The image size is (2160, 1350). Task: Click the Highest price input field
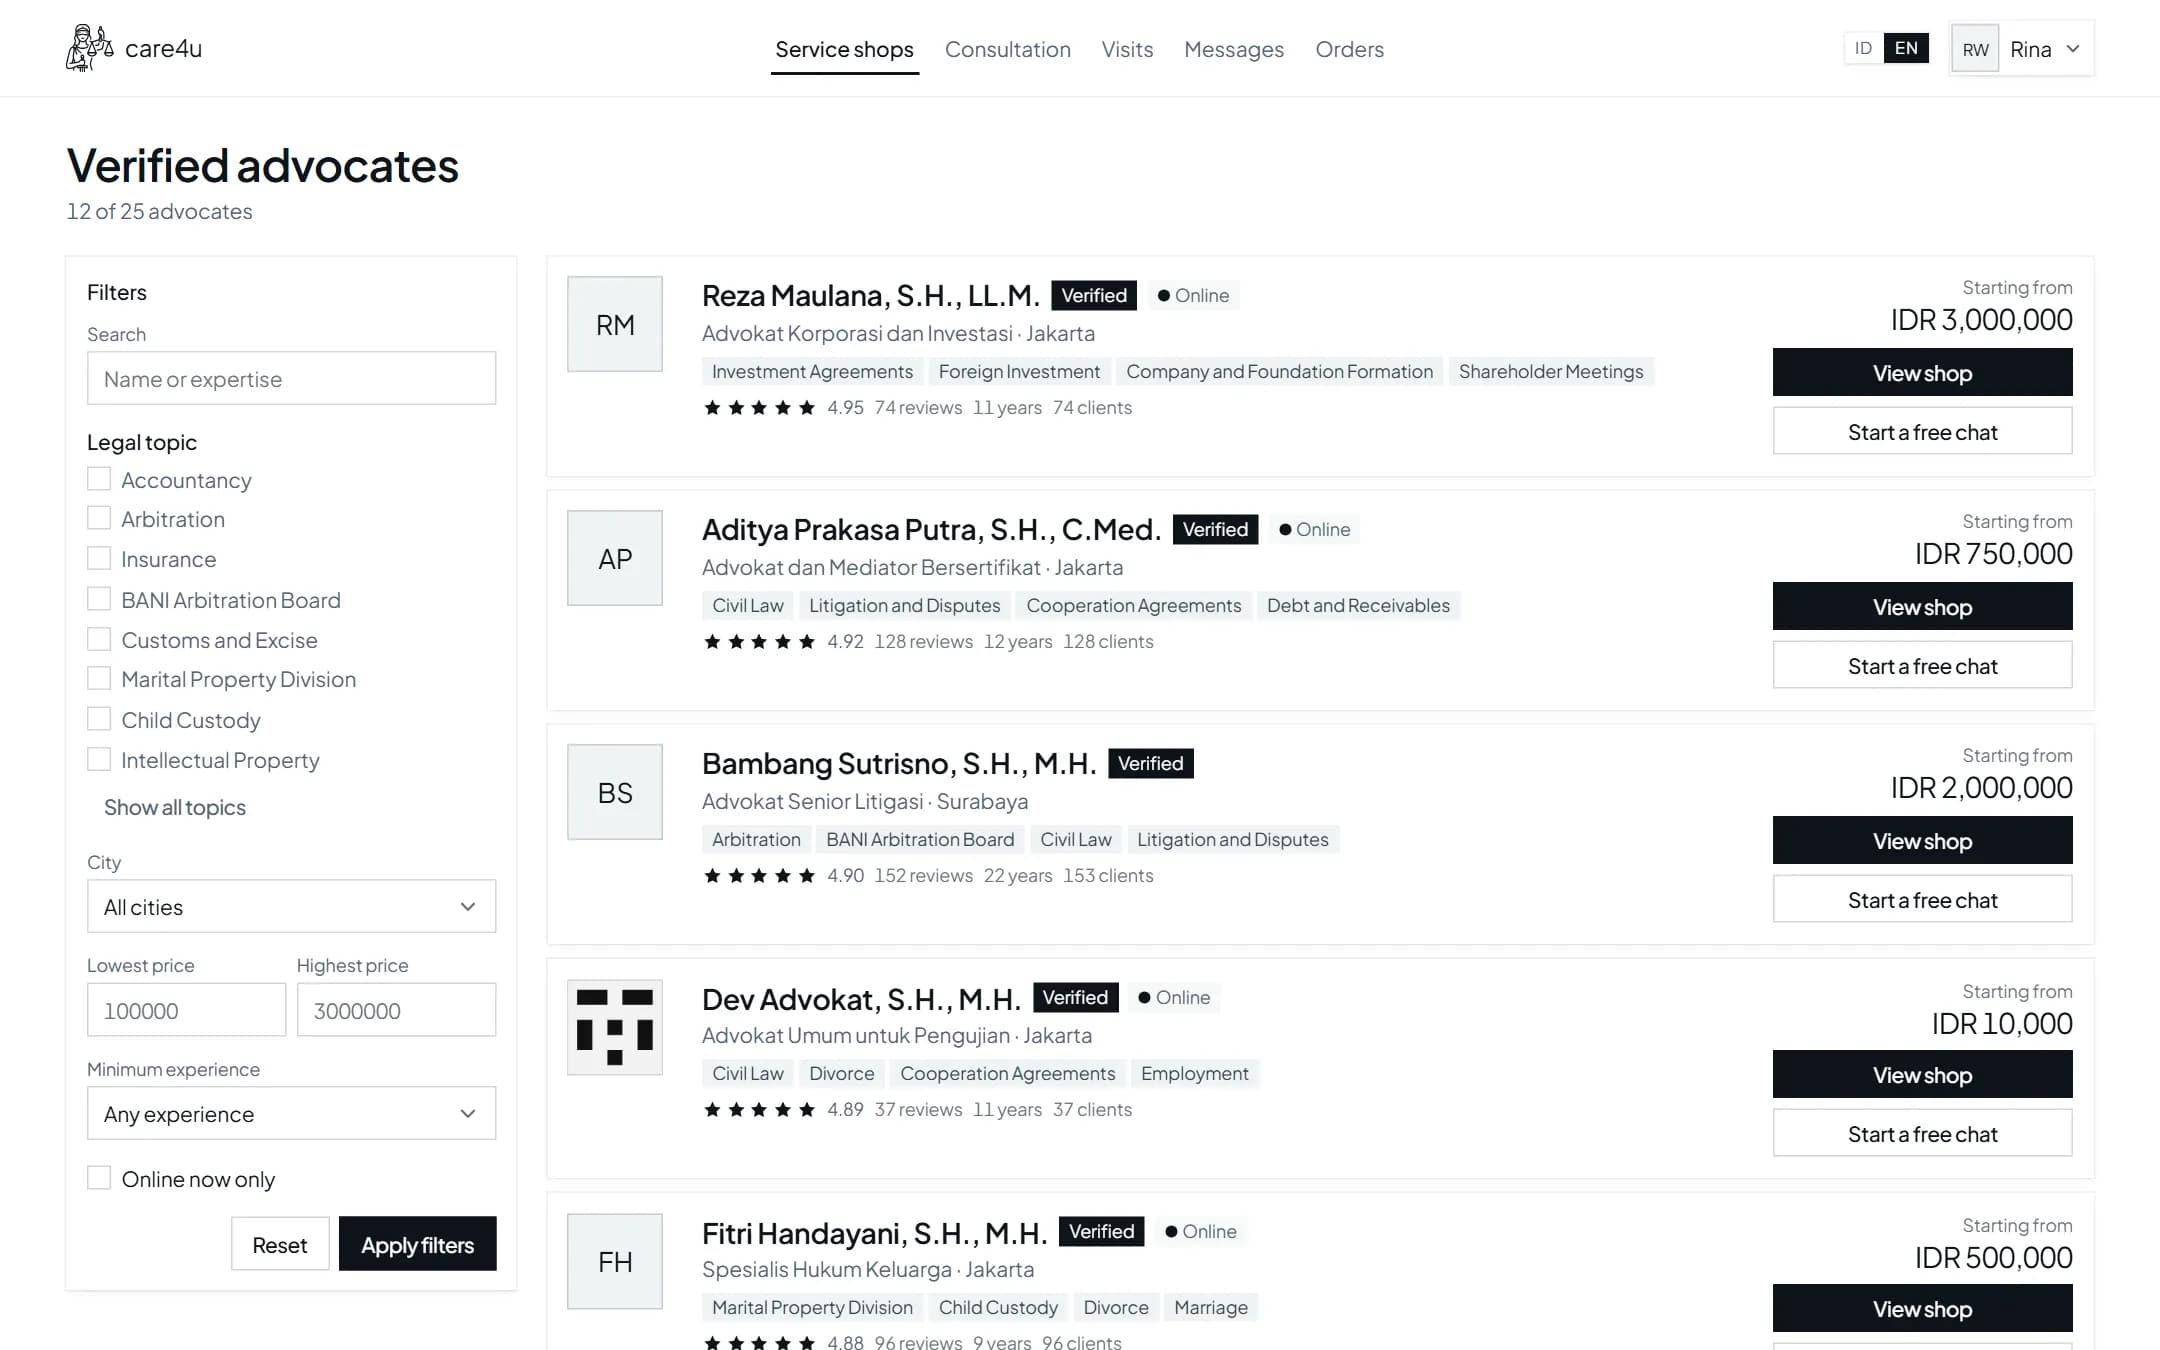coord(396,1010)
